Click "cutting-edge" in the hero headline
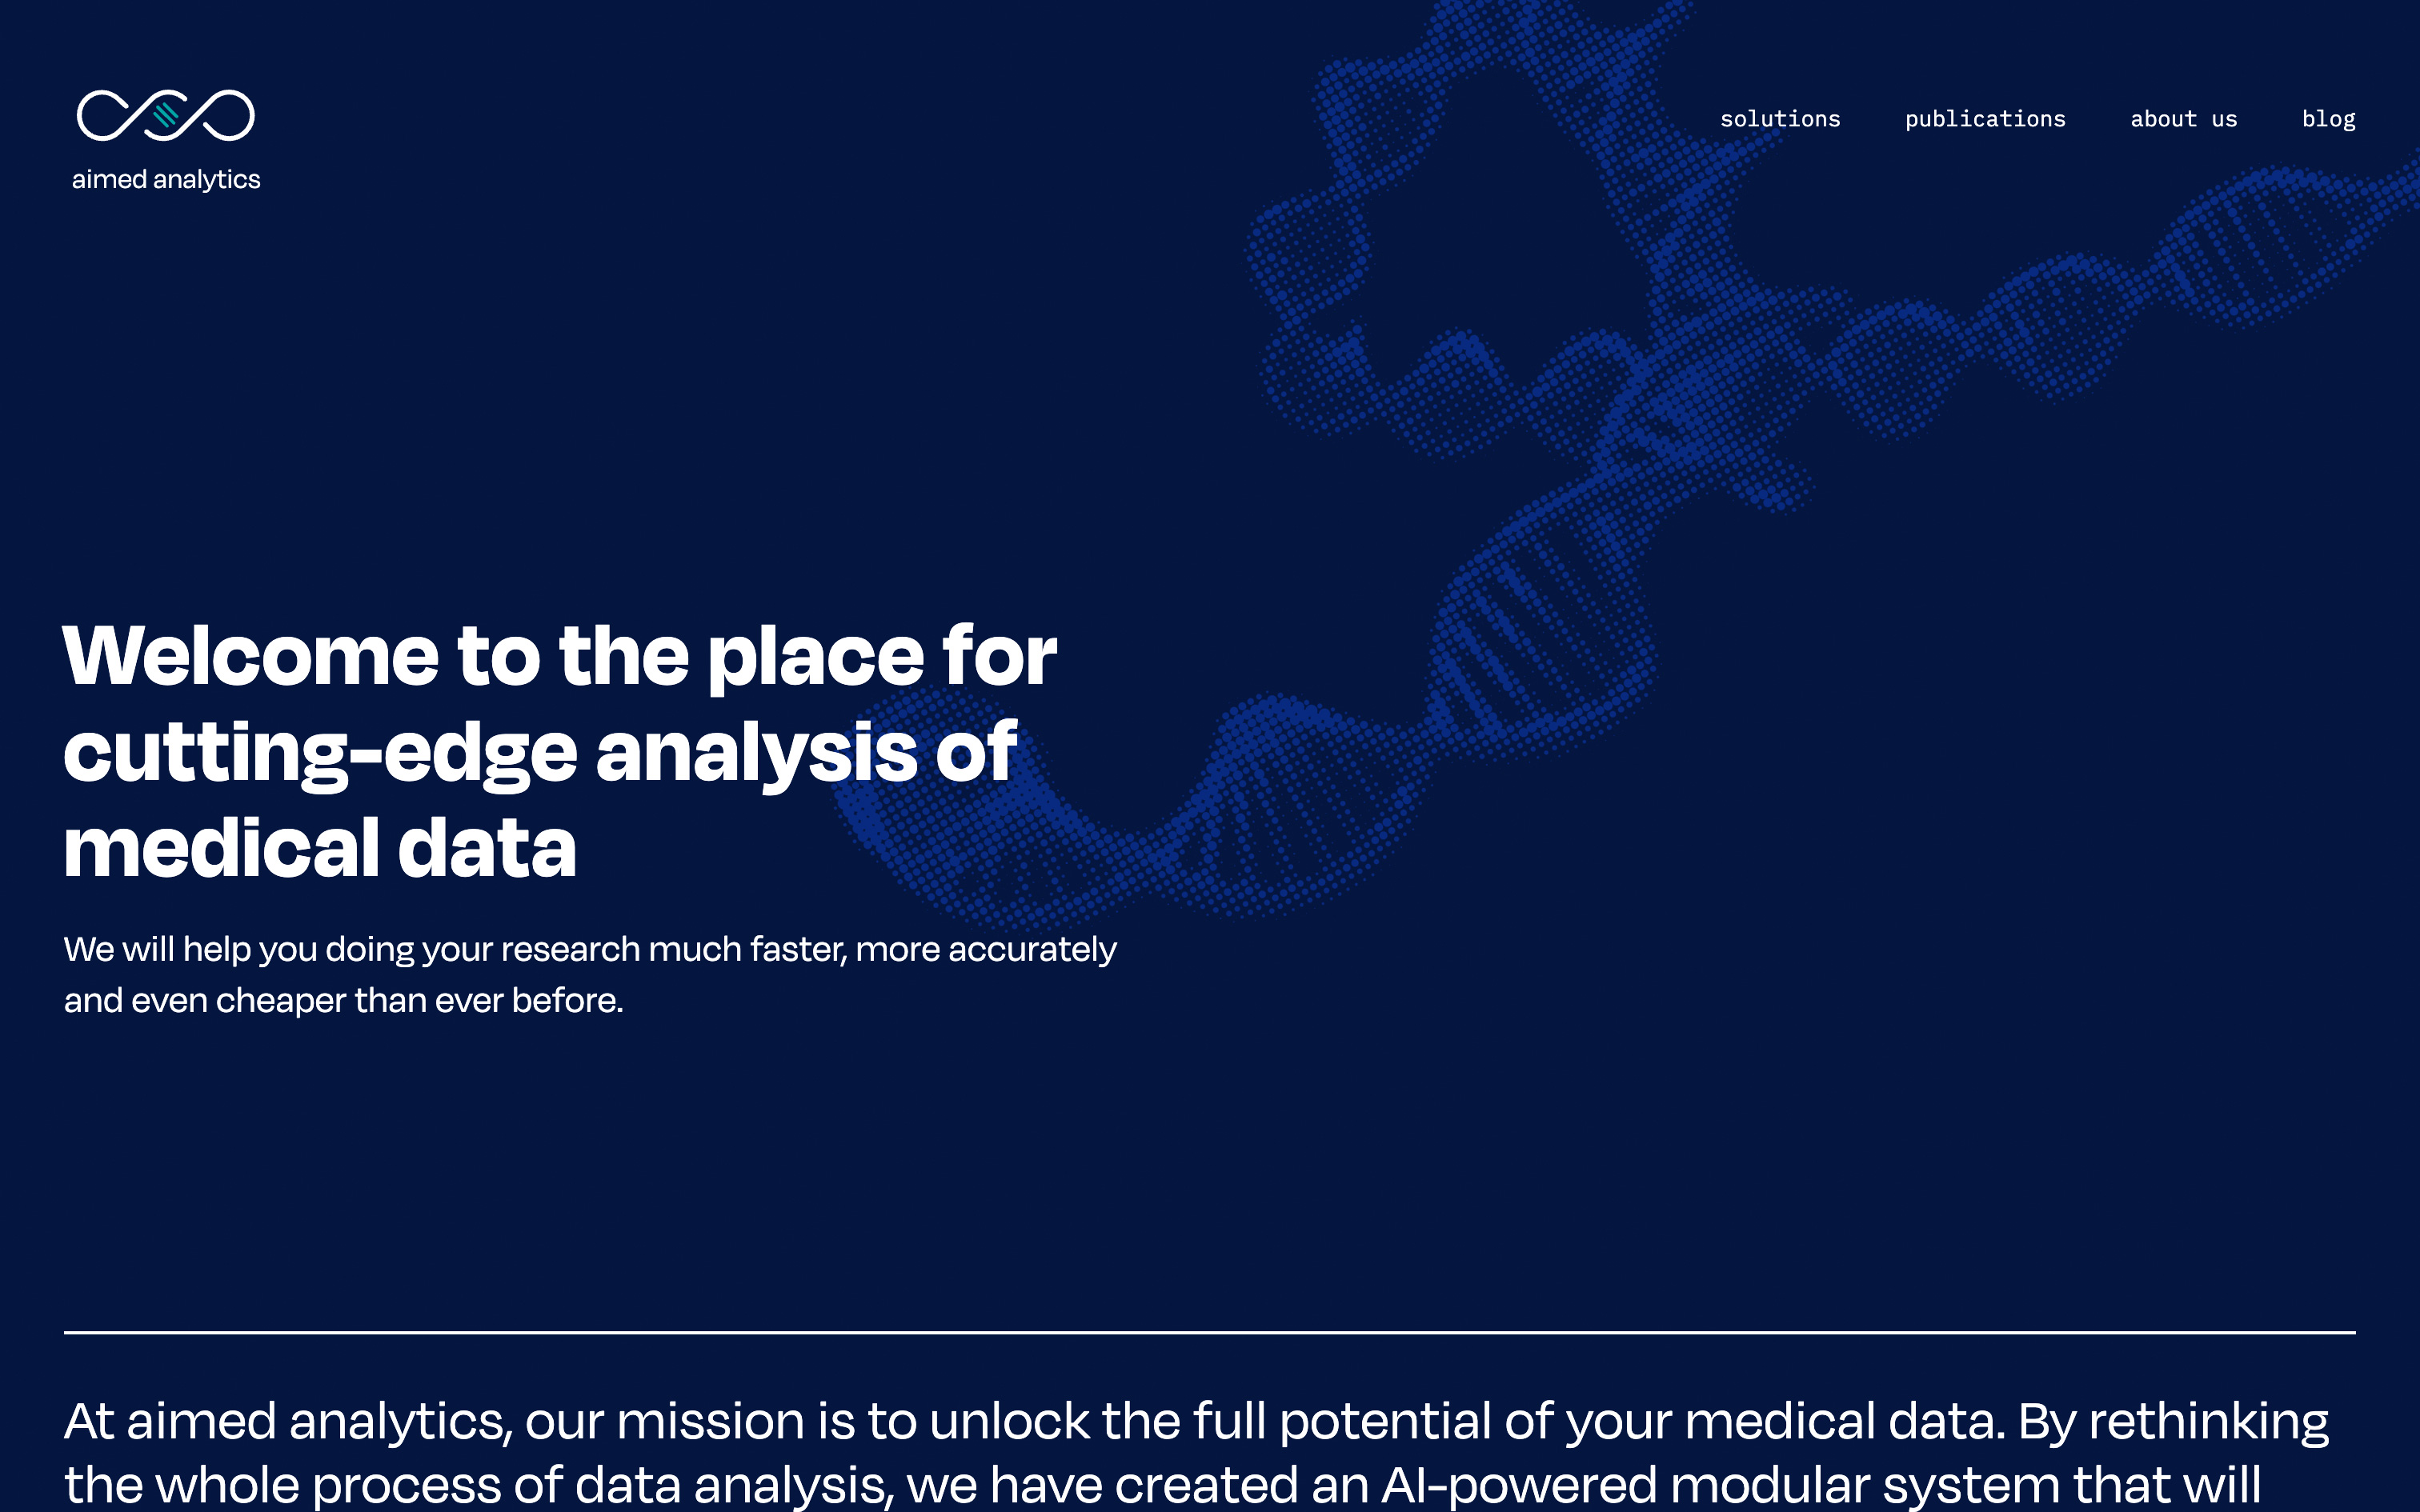 click(320, 752)
